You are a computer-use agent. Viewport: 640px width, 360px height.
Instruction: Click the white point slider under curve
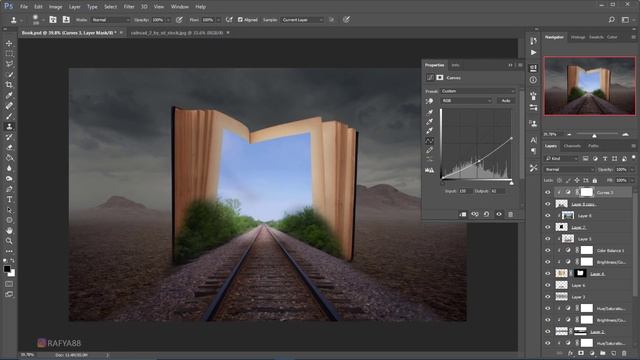pos(511,183)
